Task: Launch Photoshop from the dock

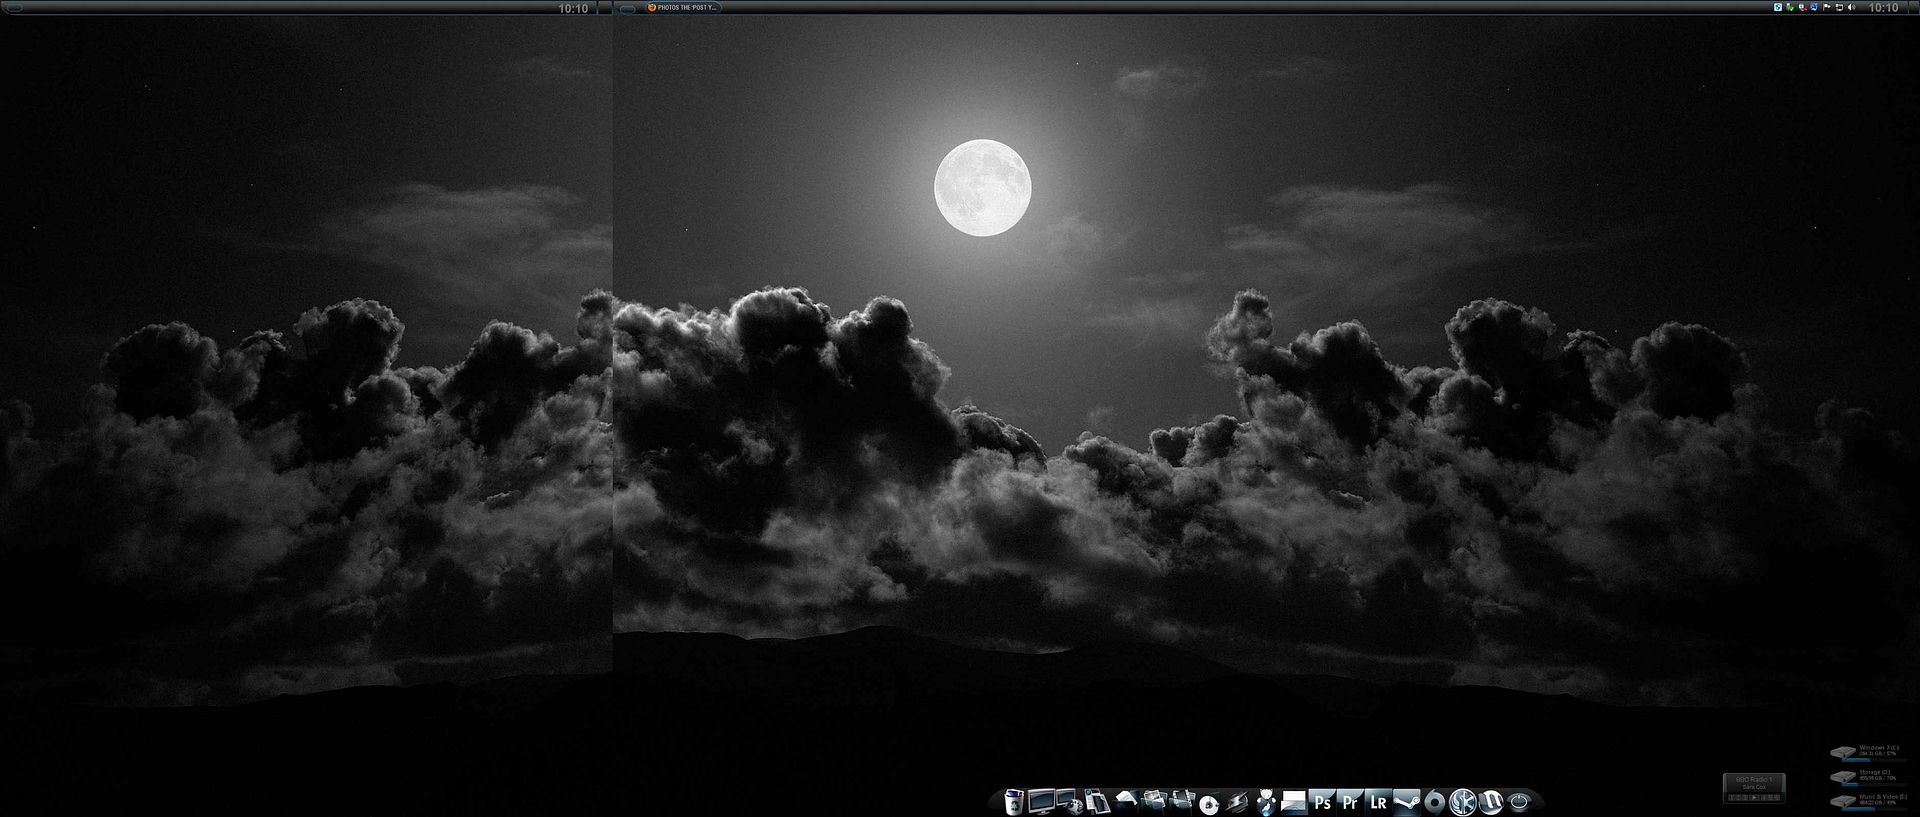Action: coord(1323,802)
